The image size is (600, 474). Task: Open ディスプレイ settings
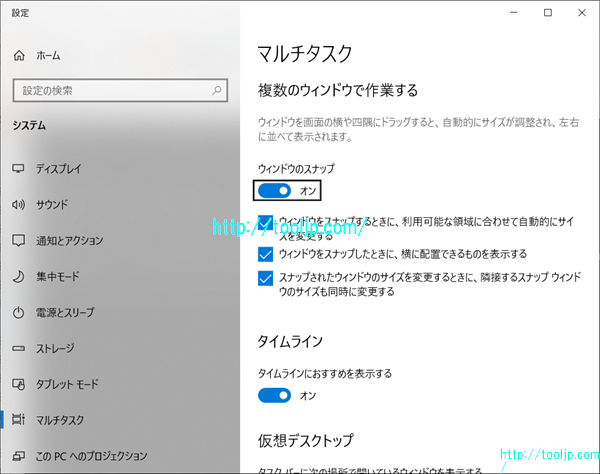pyautogui.click(x=59, y=169)
